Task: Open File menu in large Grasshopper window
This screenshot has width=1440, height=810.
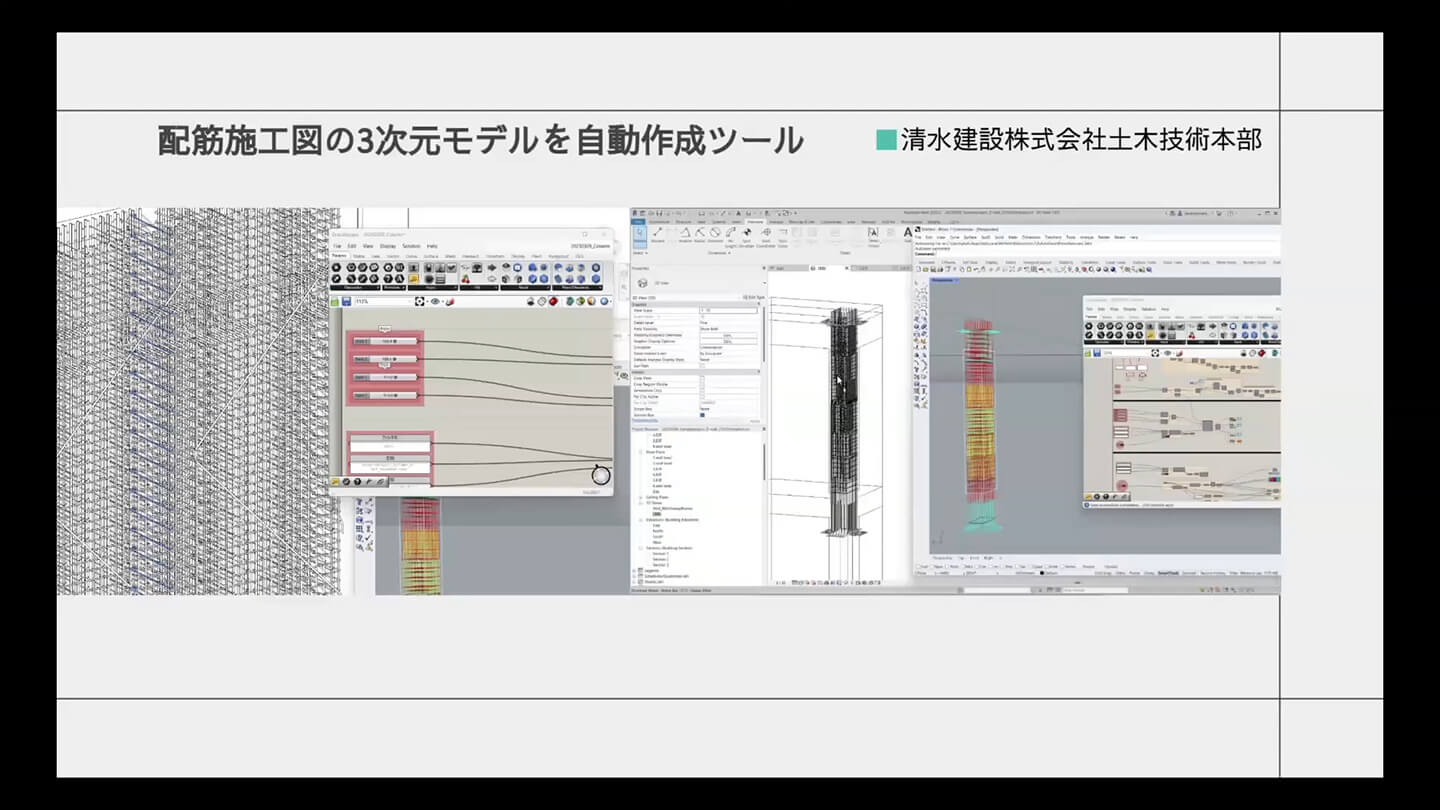Action: point(337,246)
